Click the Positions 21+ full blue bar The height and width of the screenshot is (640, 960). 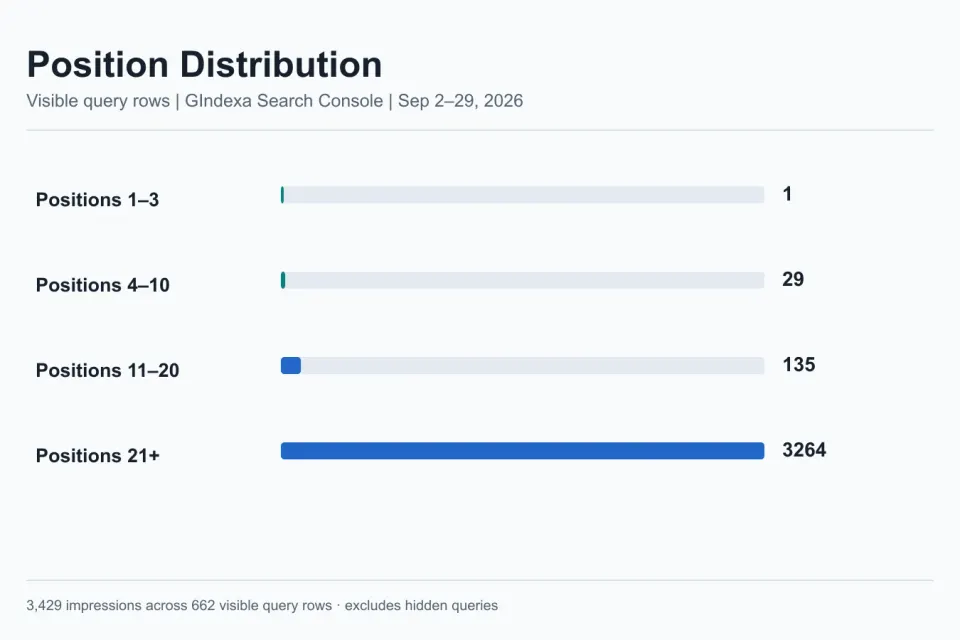pyautogui.click(x=522, y=451)
